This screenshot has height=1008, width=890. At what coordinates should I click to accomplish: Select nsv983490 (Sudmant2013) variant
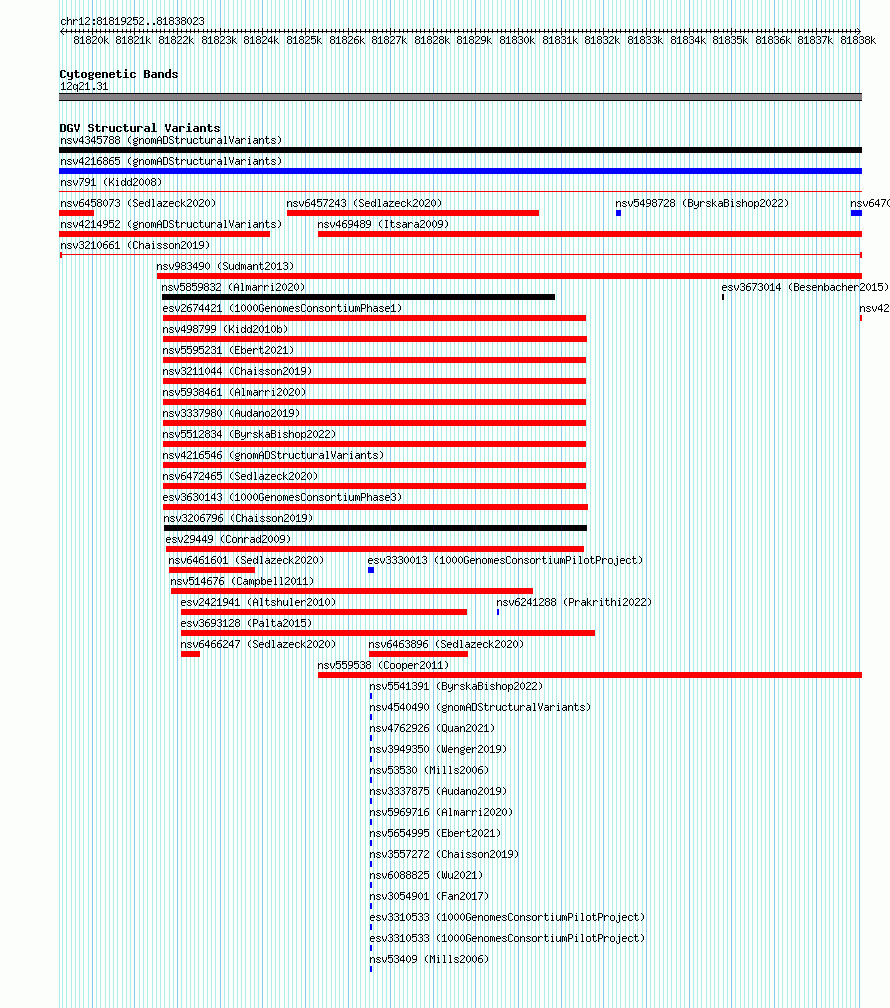coord(225,266)
